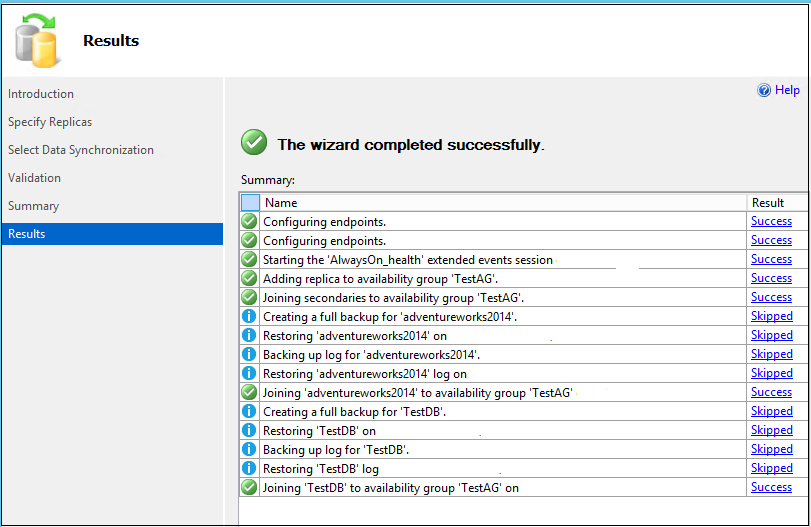Click the Help question mark icon
This screenshot has height=527, width=811.
coord(764,90)
